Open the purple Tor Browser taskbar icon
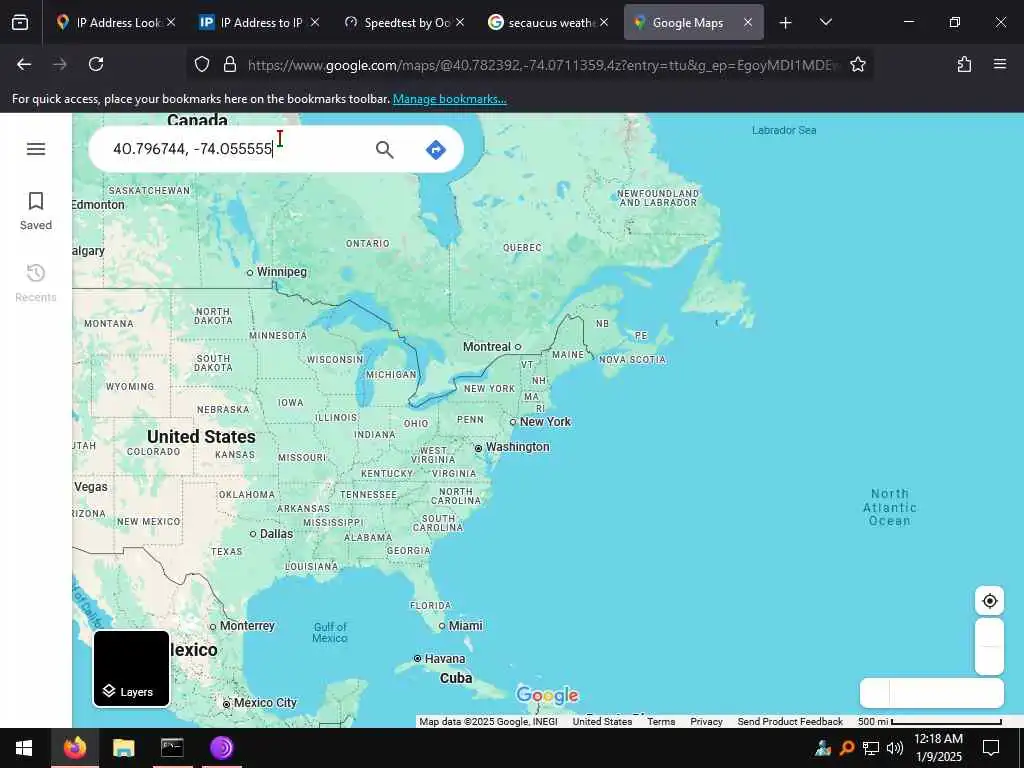The height and width of the screenshot is (768, 1024). coord(221,748)
